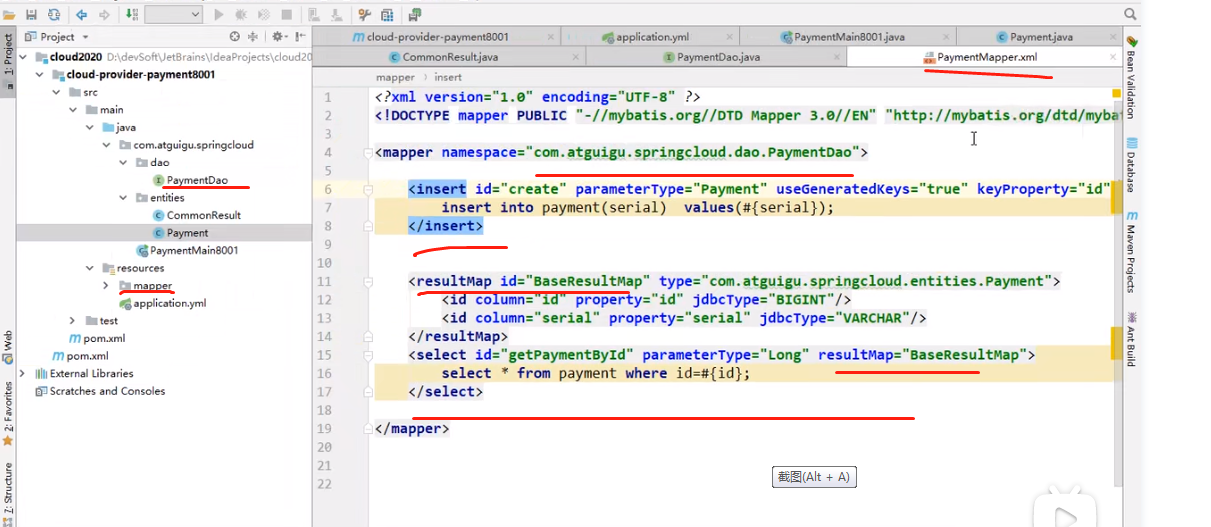The height and width of the screenshot is (527, 1211).
Task: Click the yellow inspection status indicator
Action: click(x=1115, y=93)
